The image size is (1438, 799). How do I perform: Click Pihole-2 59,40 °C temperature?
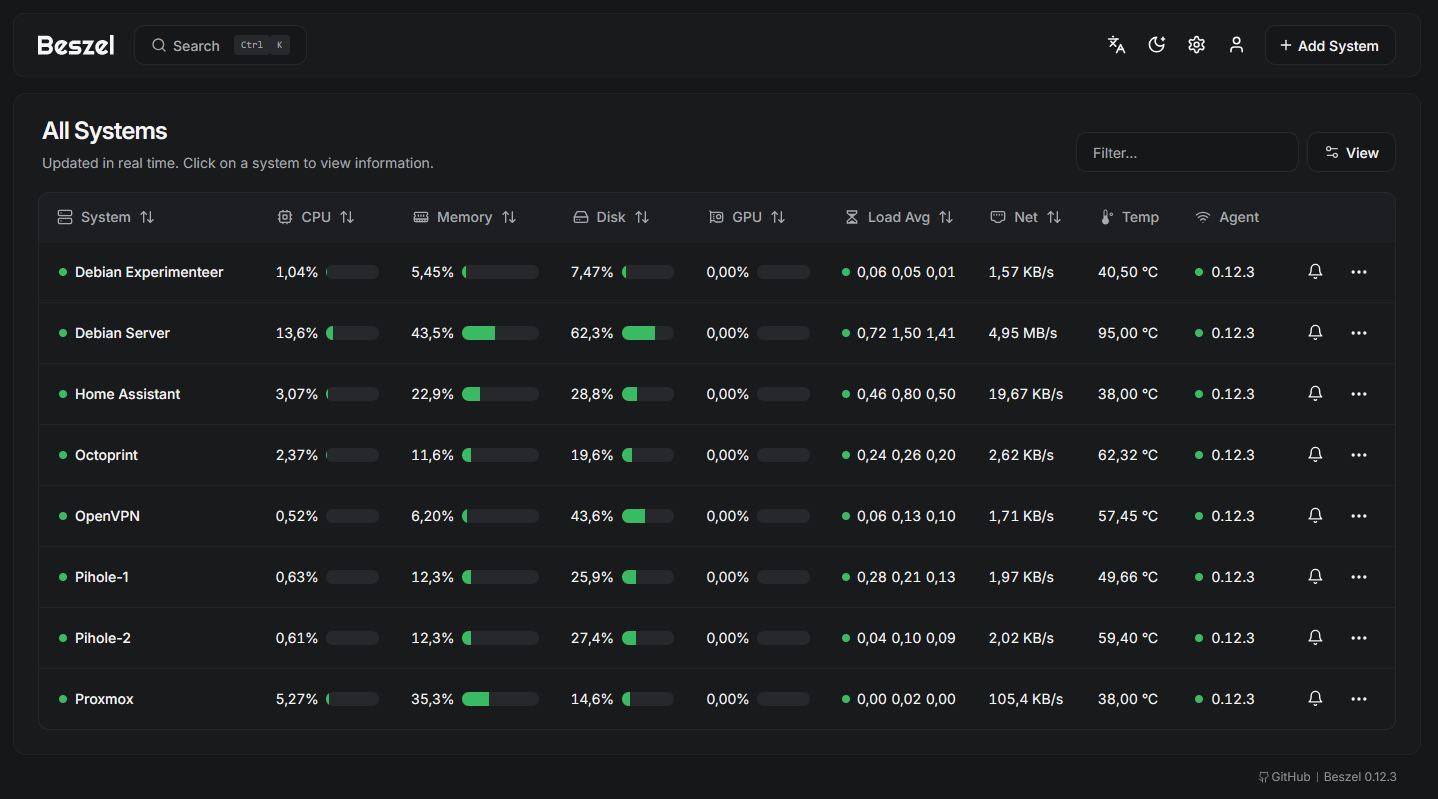pos(1128,638)
